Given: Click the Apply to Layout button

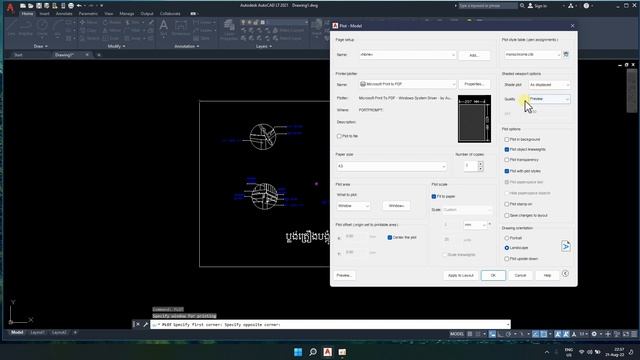Looking at the screenshot, I should pyautogui.click(x=460, y=276).
